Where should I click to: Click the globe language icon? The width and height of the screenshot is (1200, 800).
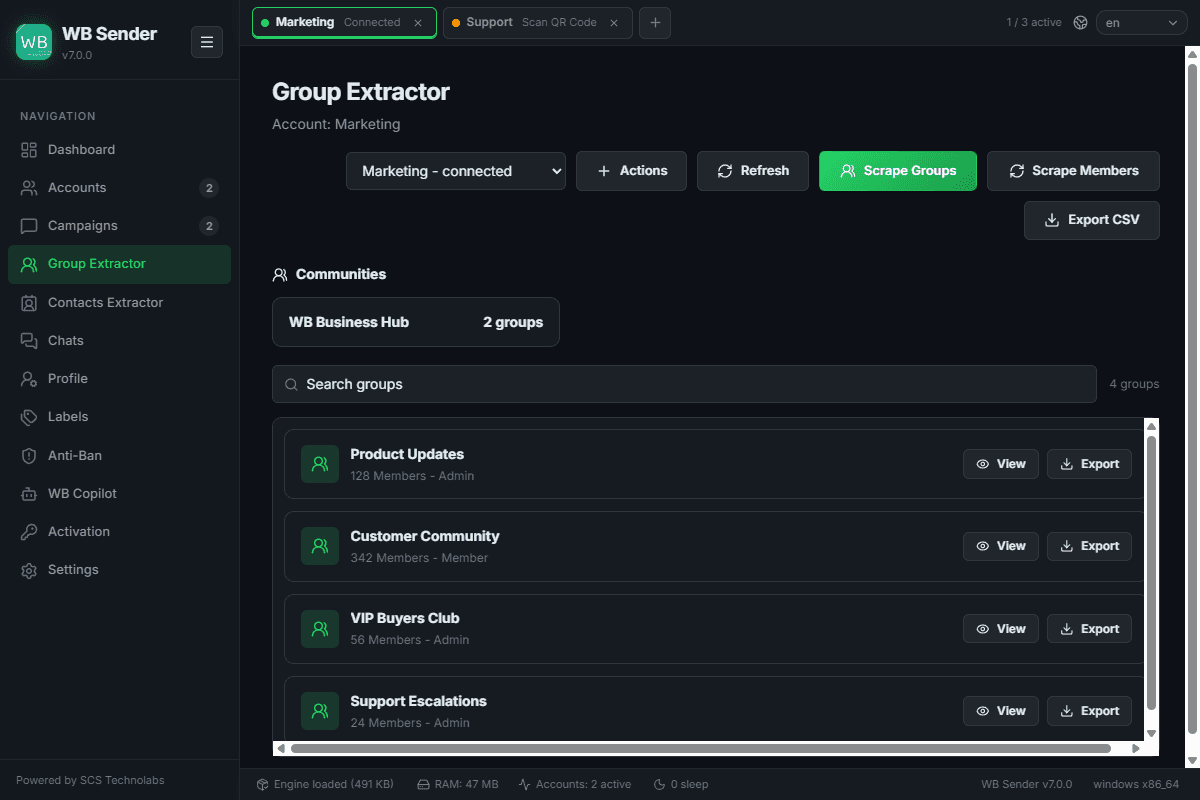tap(1080, 22)
